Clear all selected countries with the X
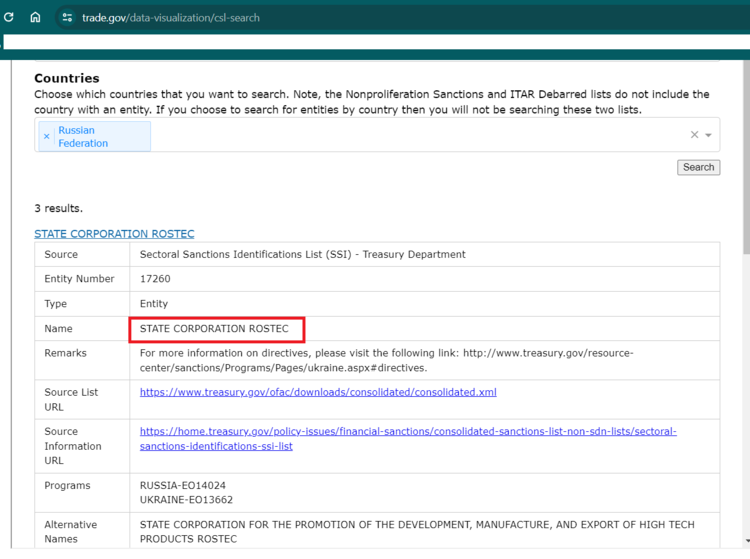Viewport: 750px width, 559px height. pyautogui.click(x=695, y=135)
